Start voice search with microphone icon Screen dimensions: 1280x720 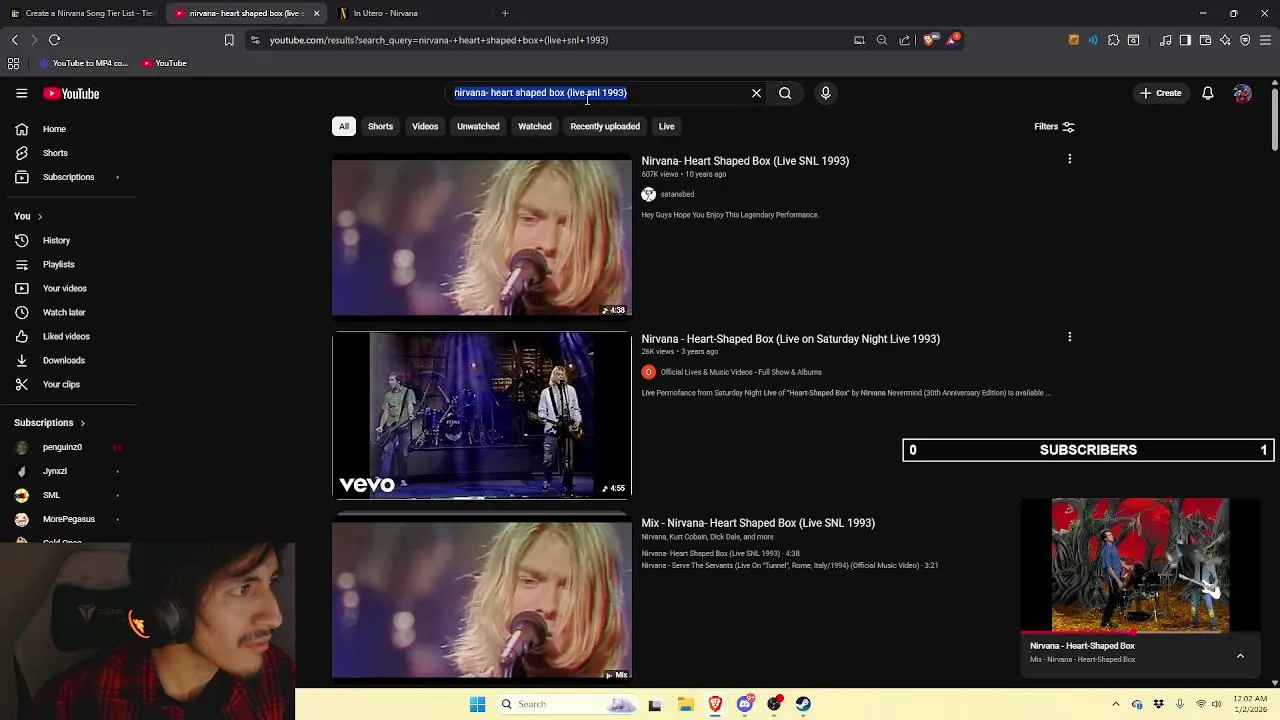[825, 93]
